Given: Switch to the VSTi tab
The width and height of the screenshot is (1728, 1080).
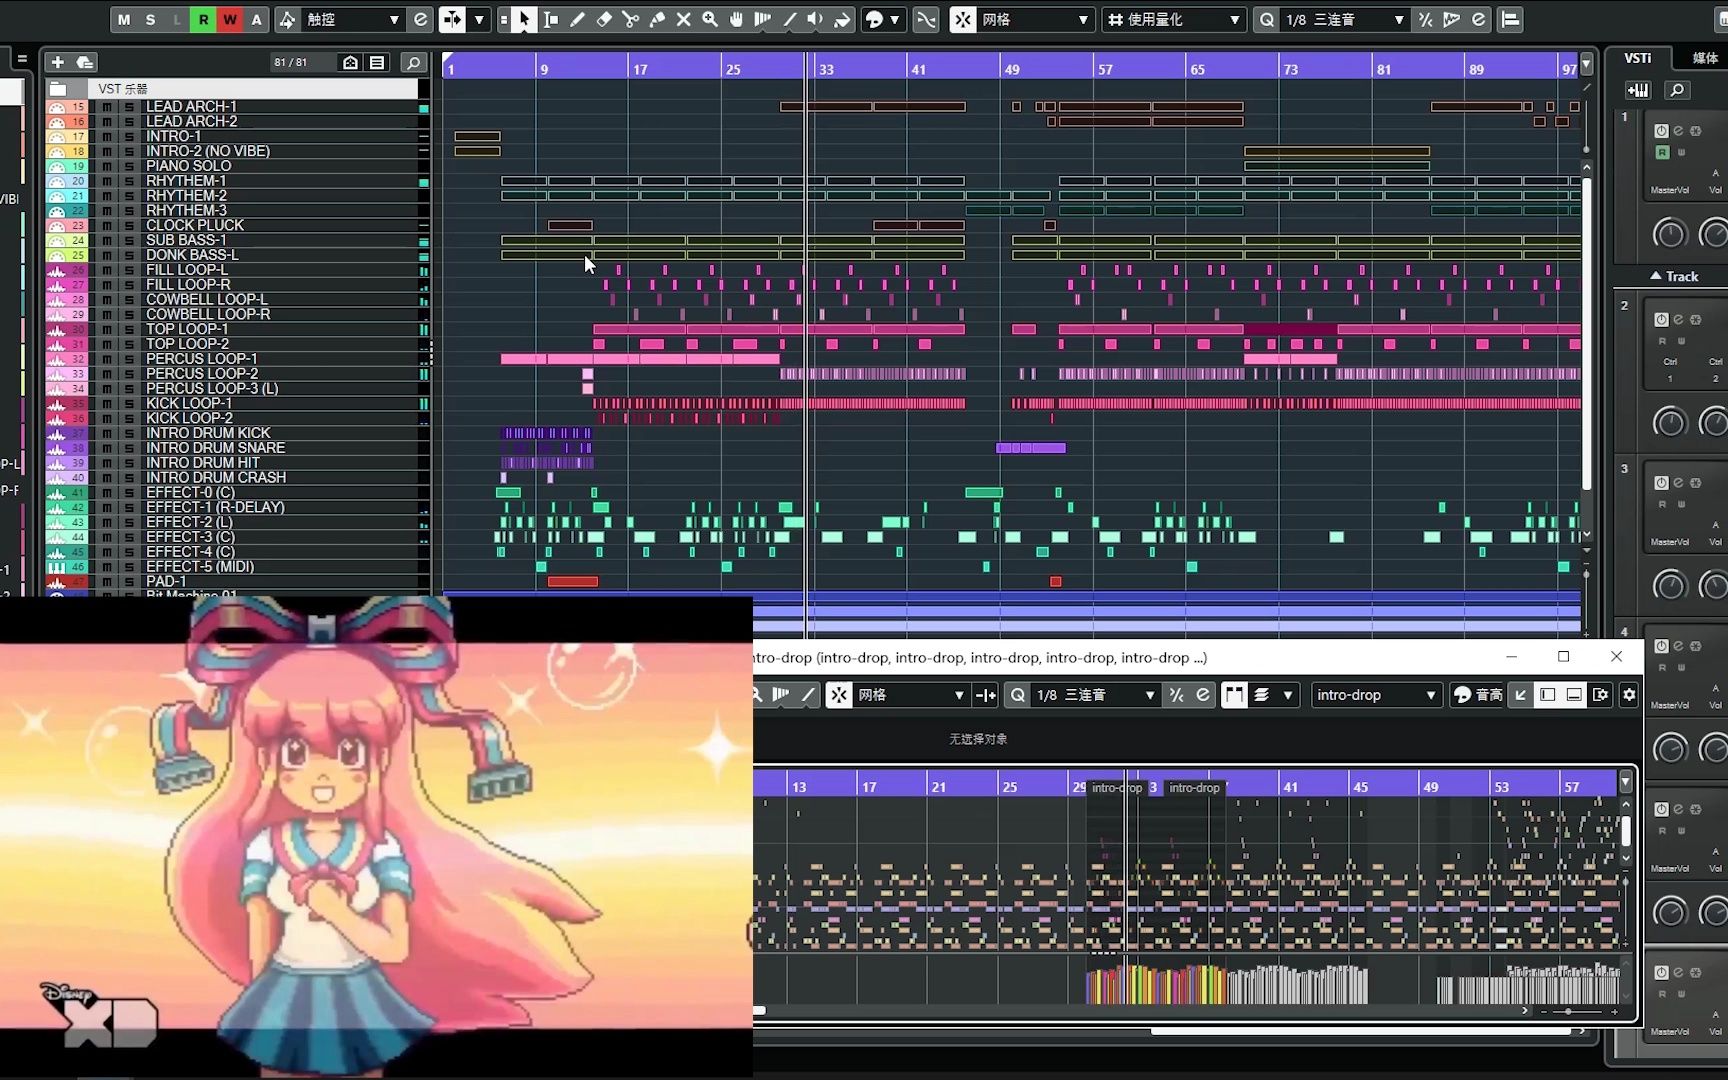Looking at the screenshot, I should (1637, 58).
